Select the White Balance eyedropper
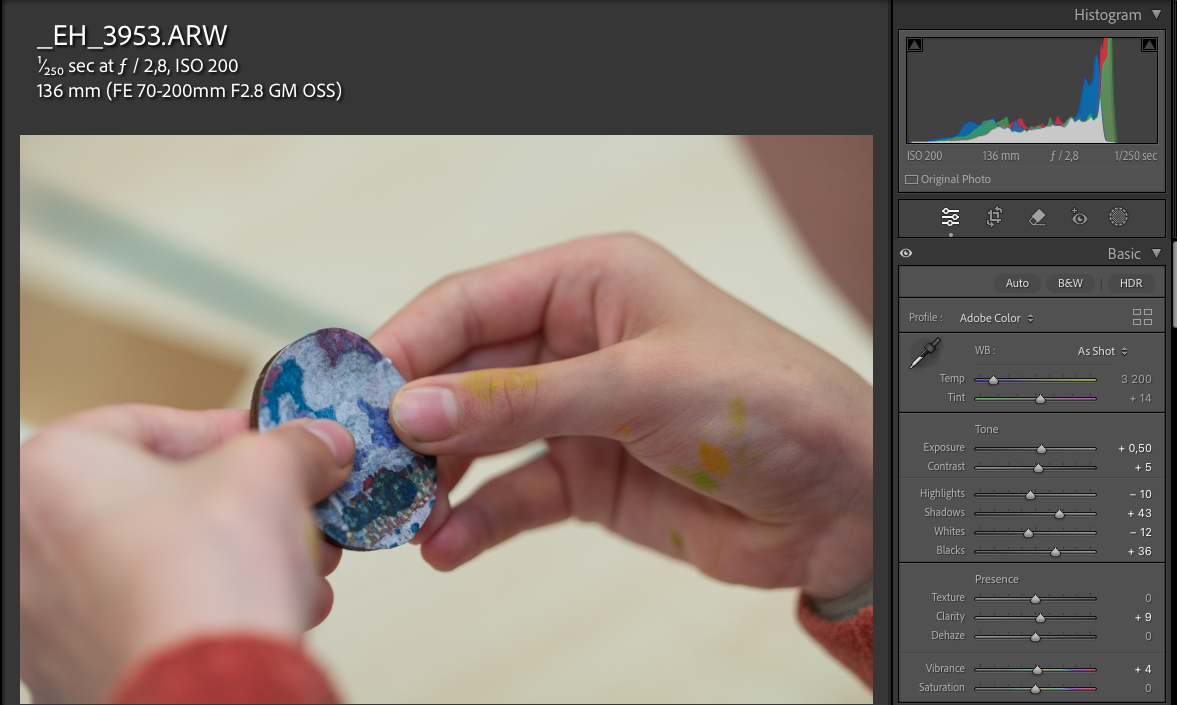1177x705 pixels. click(924, 353)
